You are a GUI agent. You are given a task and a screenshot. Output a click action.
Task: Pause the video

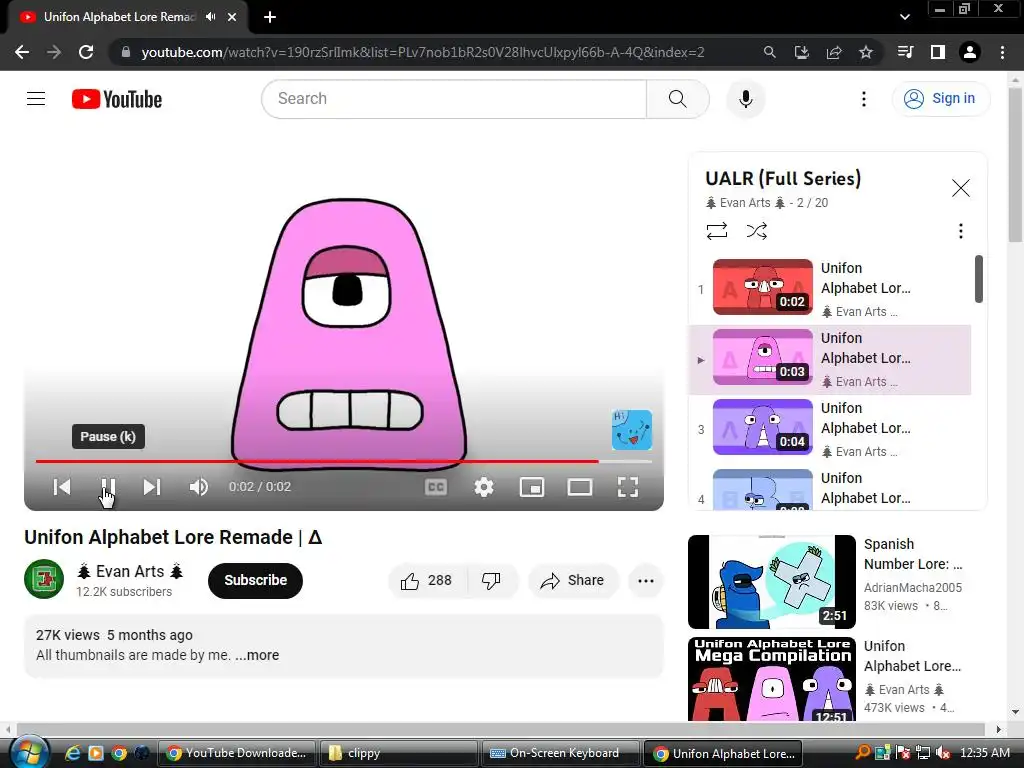point(108,487)
